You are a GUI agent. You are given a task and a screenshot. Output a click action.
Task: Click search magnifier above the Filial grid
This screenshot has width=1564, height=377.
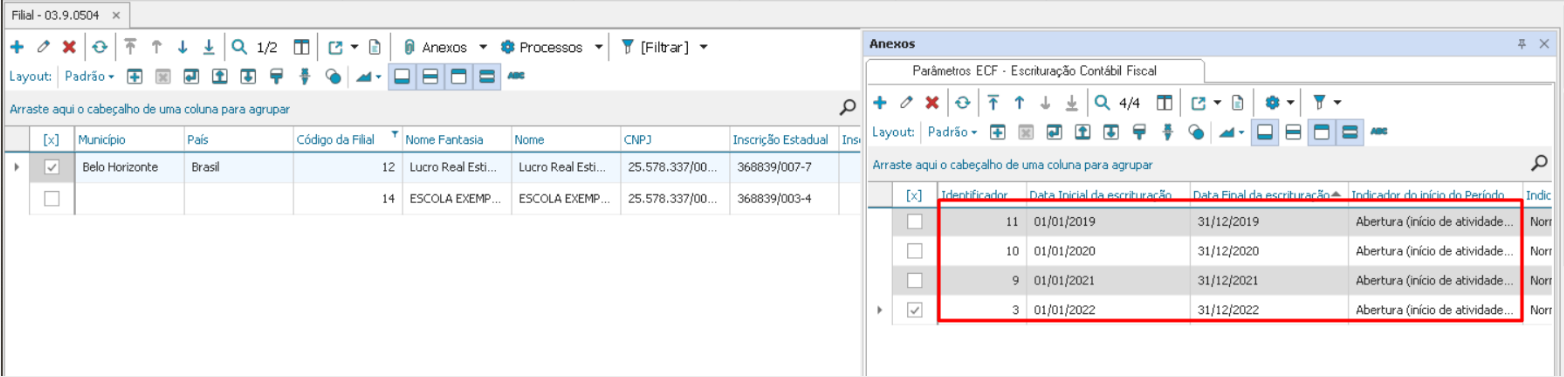[848, 108]
